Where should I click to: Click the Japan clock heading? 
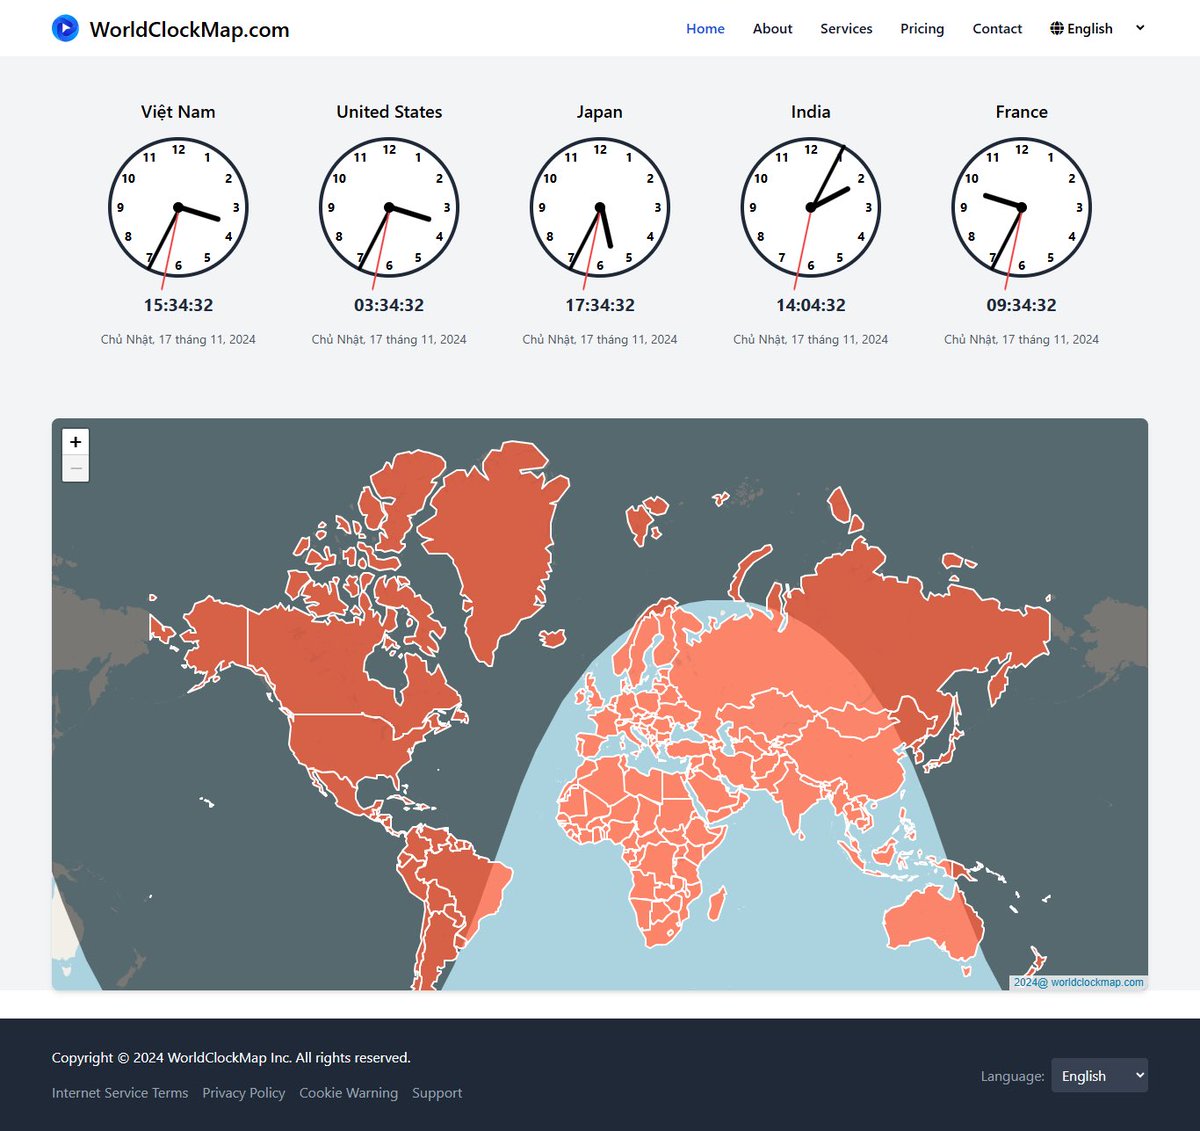600,112
